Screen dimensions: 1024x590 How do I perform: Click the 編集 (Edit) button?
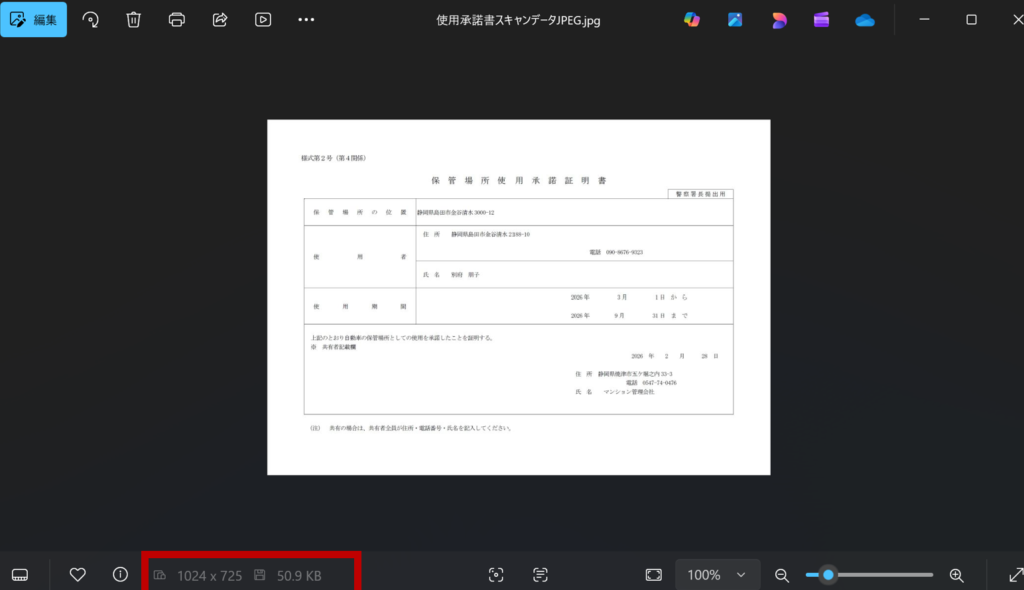(x=34, y=19)
